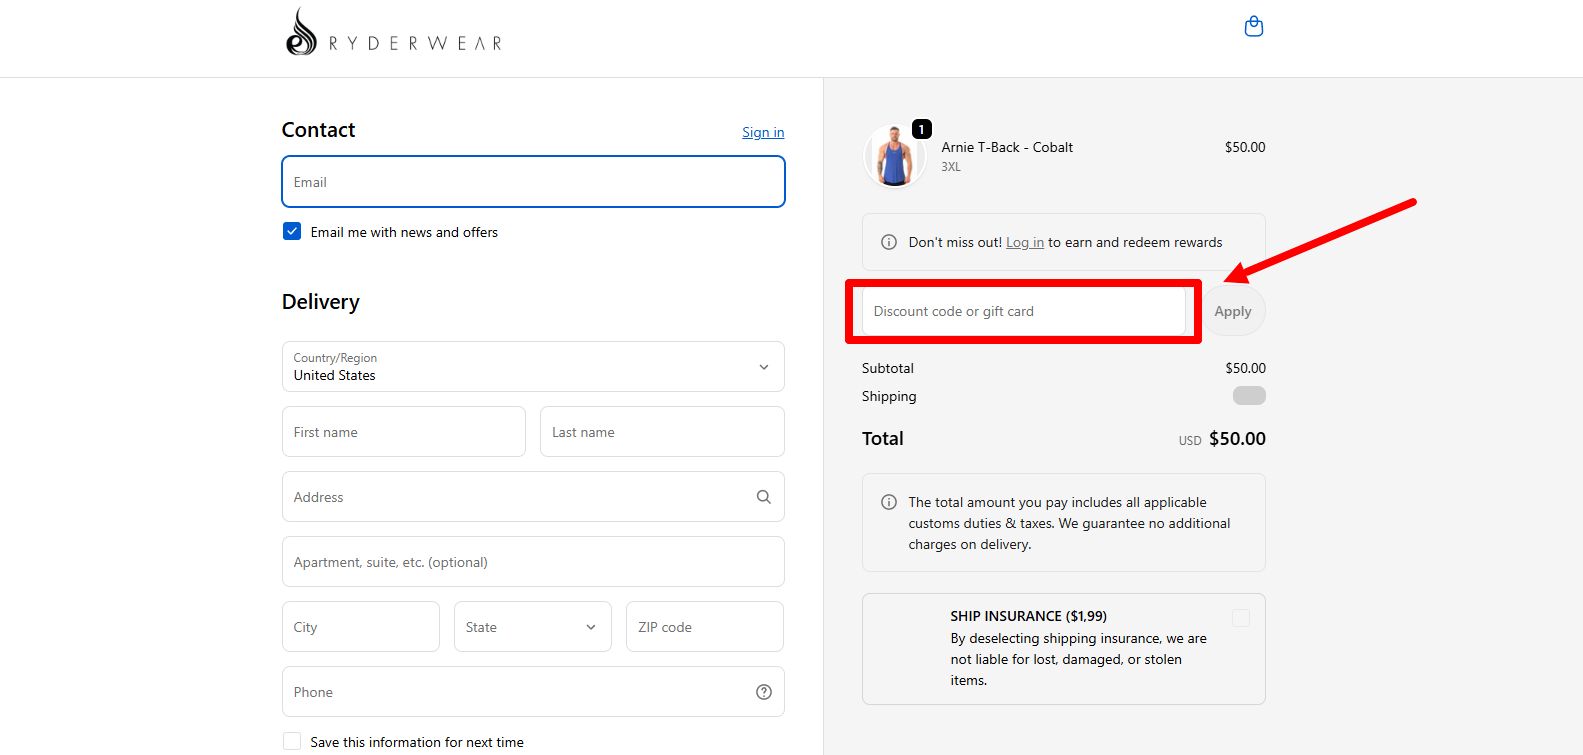Click the 3XL size text
Screen dimensions: 1583x755
pos(951,167)
